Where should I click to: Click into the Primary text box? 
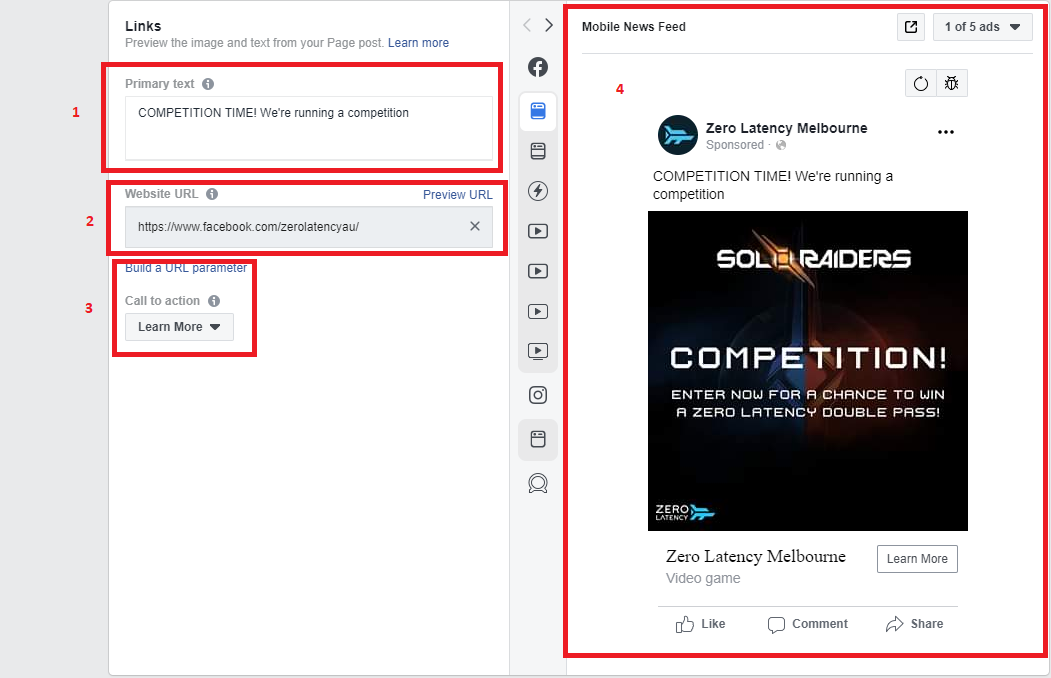308,128
